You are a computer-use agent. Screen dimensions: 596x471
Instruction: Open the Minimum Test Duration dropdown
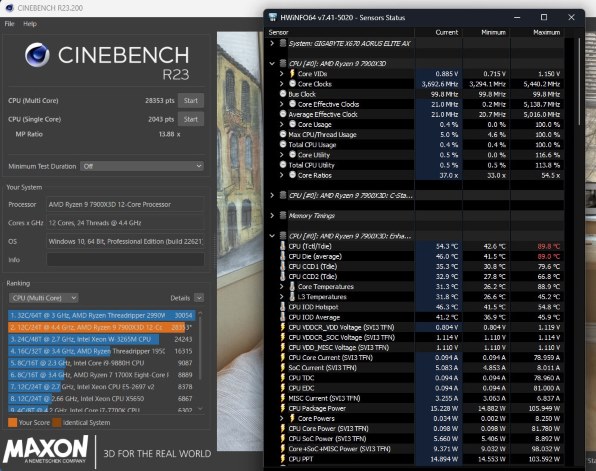(142, 166)
